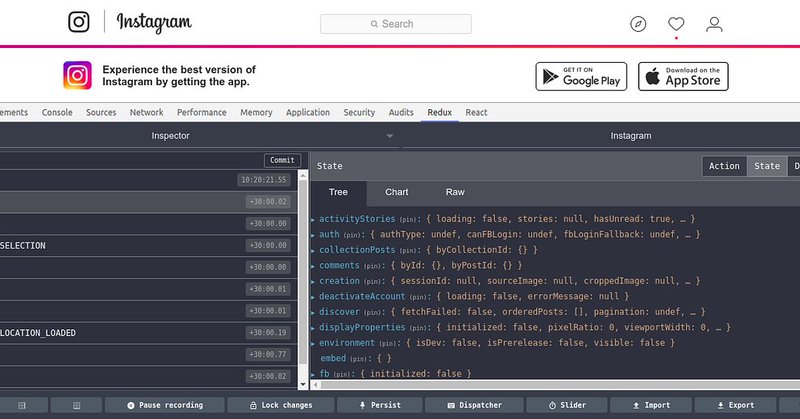Click the Pause recording button
This screenshot has width=800, height=419.
point(165,405)
